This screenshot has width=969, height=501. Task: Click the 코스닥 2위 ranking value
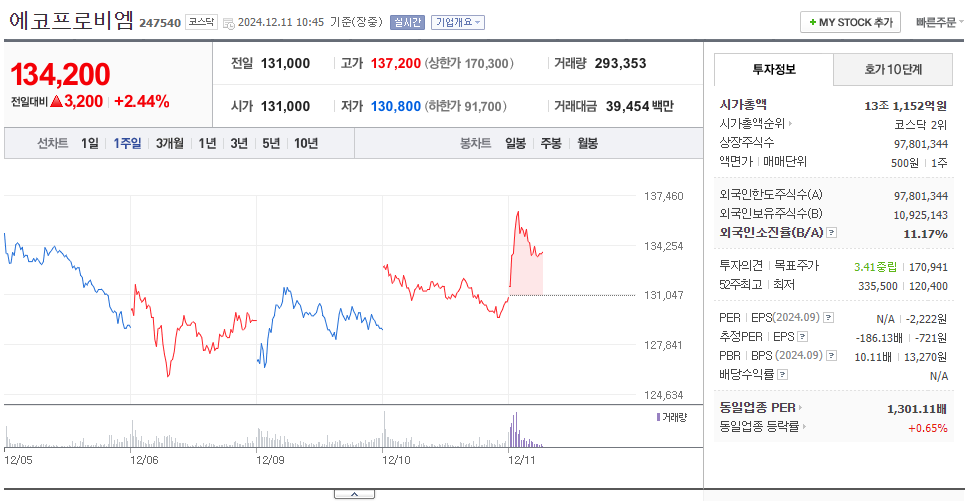pos(921,125)
